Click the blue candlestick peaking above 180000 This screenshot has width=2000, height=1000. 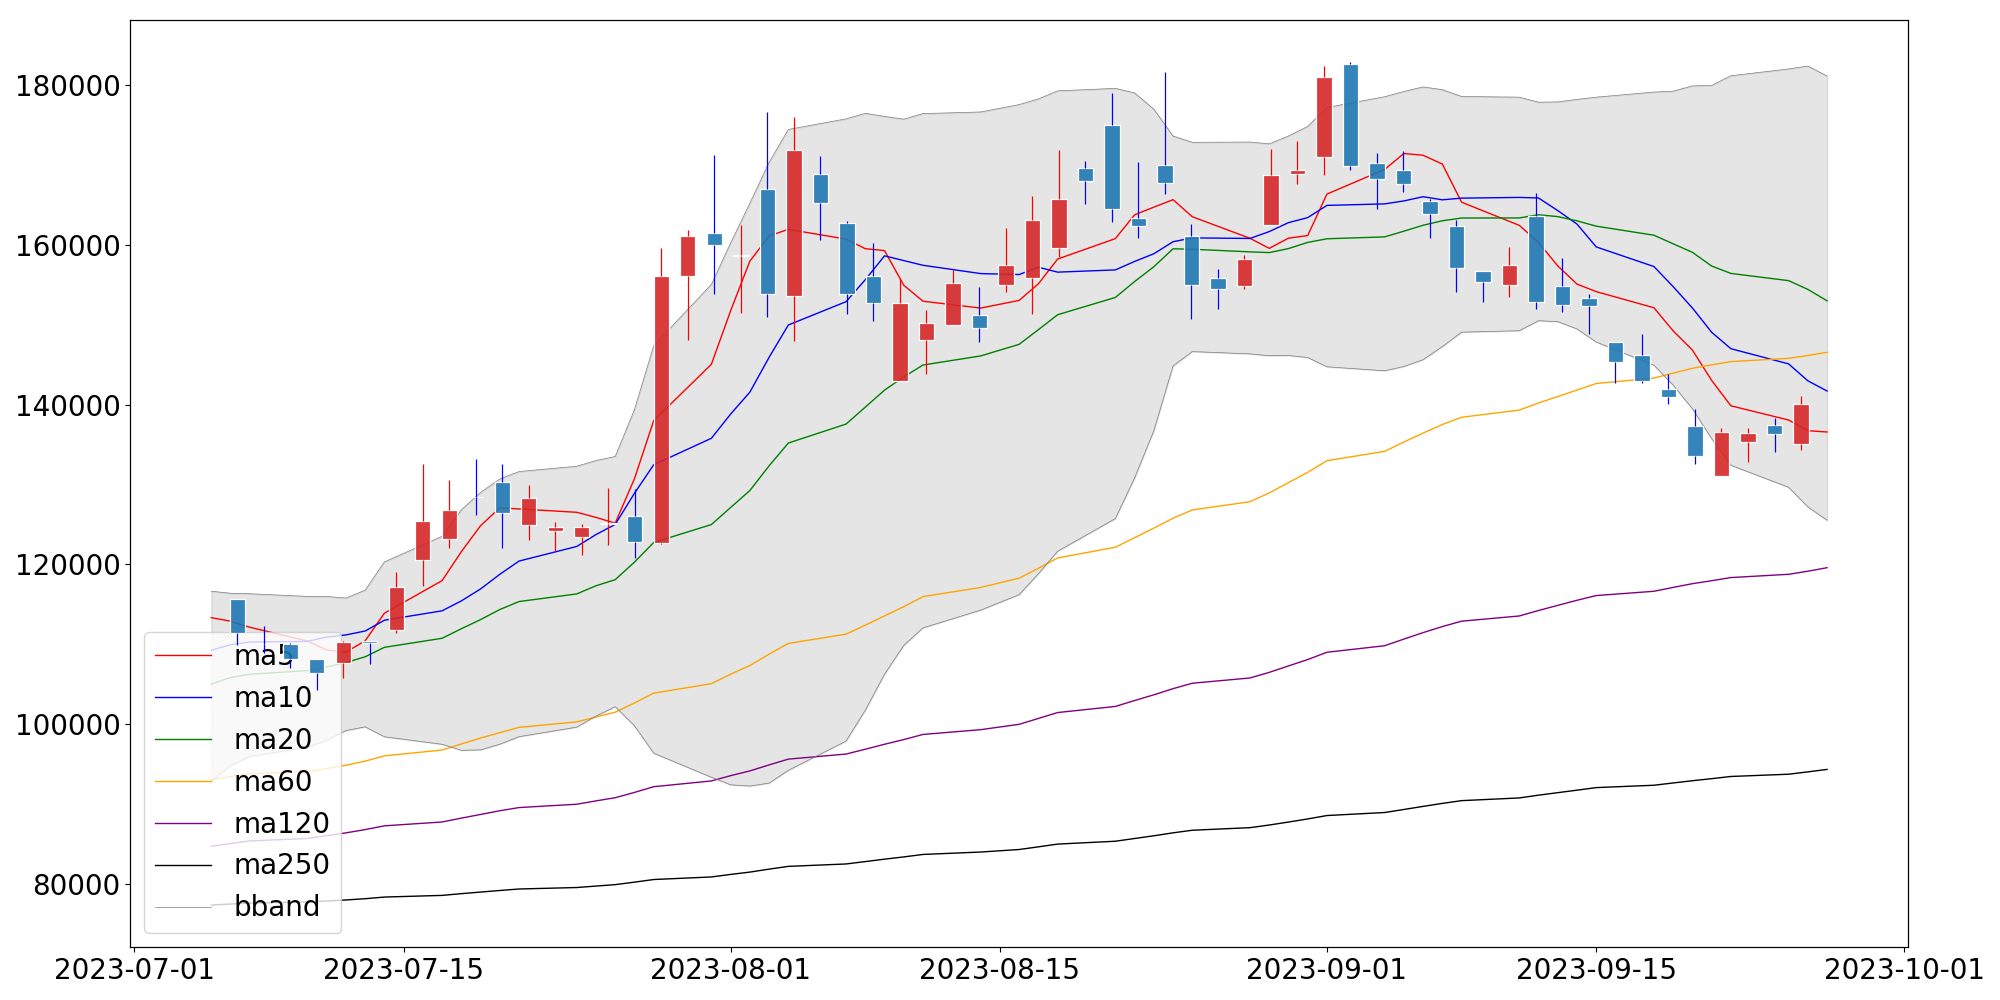1351,115
